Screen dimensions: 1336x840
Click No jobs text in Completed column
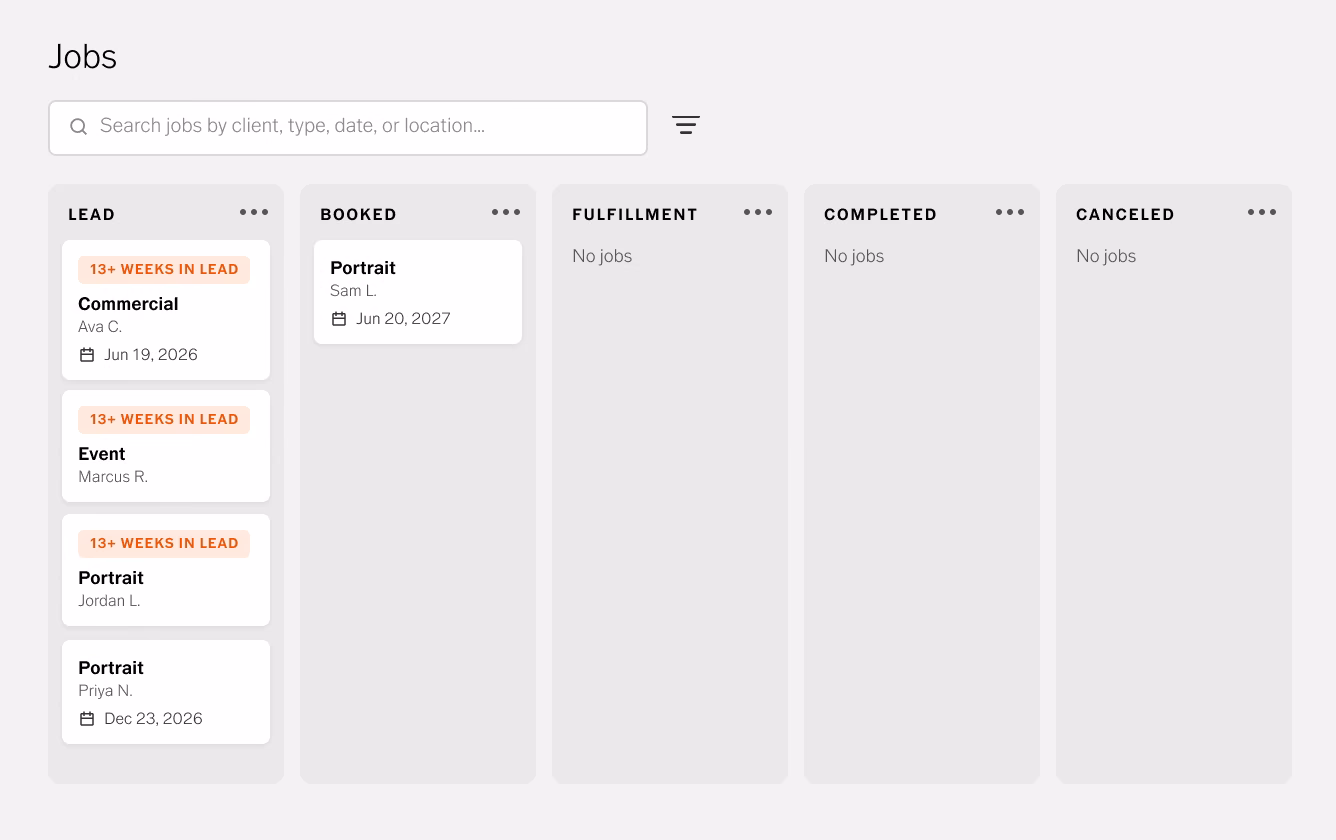pyautogui.click(x=854, y=256)
